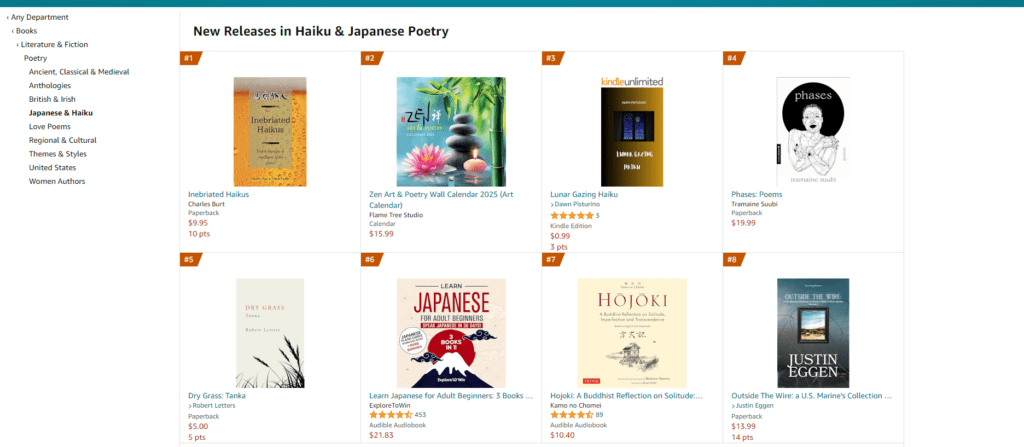Open Justin Eggen author link
This screenshot has width=1024, height=447.
point(755,406)
